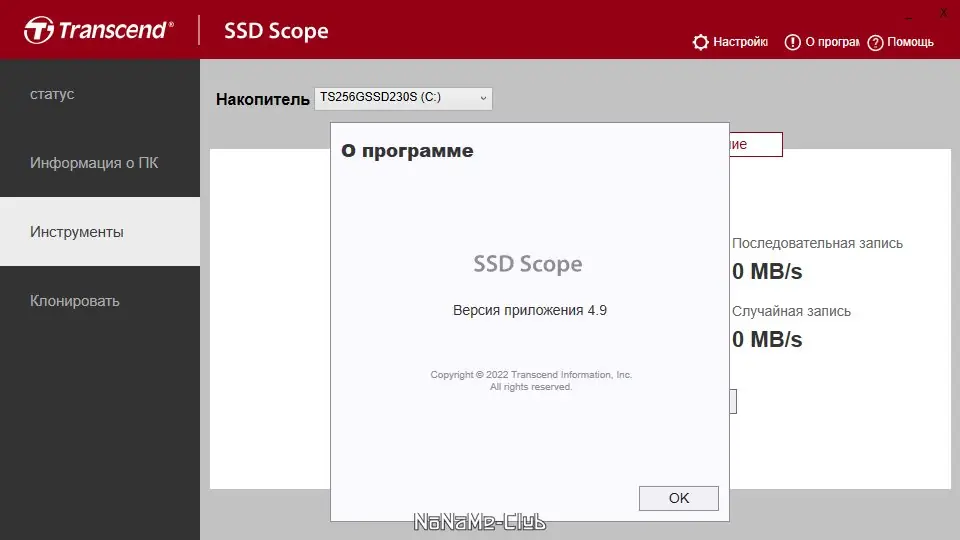Open the Информация о ПК section

(x=100, y=163)
